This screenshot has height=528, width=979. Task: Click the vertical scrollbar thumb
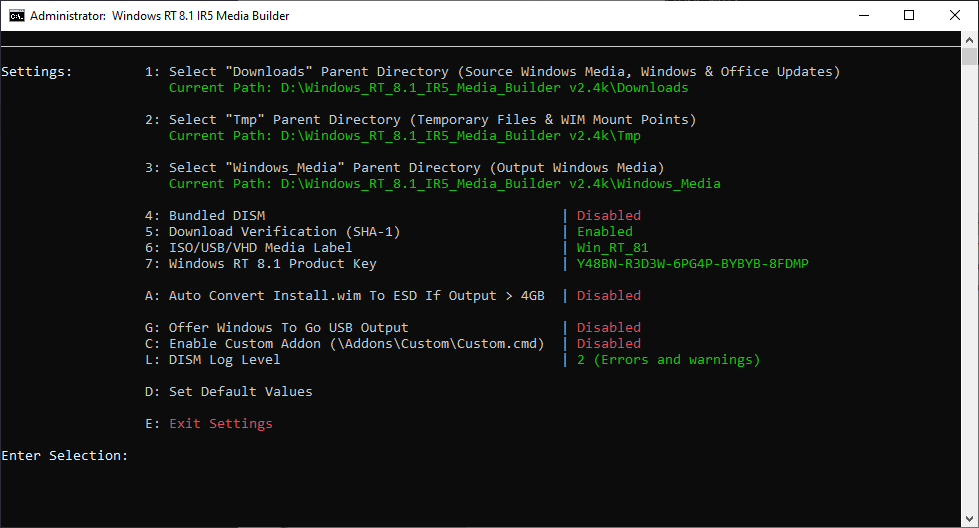(x=969, y=56)
